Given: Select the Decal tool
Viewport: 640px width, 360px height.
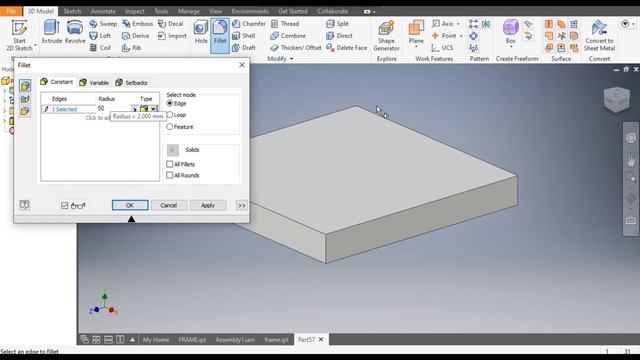Looking at the screenshot, I should coord(171,24).
